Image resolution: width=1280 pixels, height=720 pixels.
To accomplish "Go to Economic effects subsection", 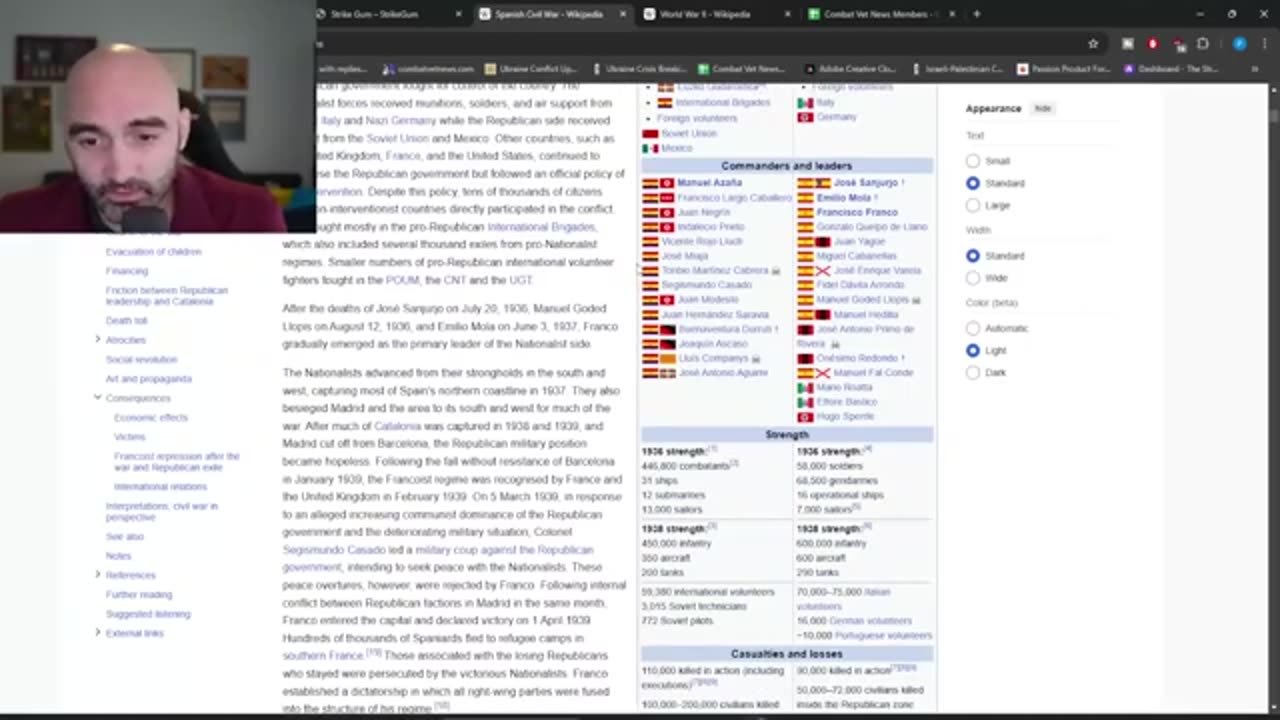I will (150, 418).
